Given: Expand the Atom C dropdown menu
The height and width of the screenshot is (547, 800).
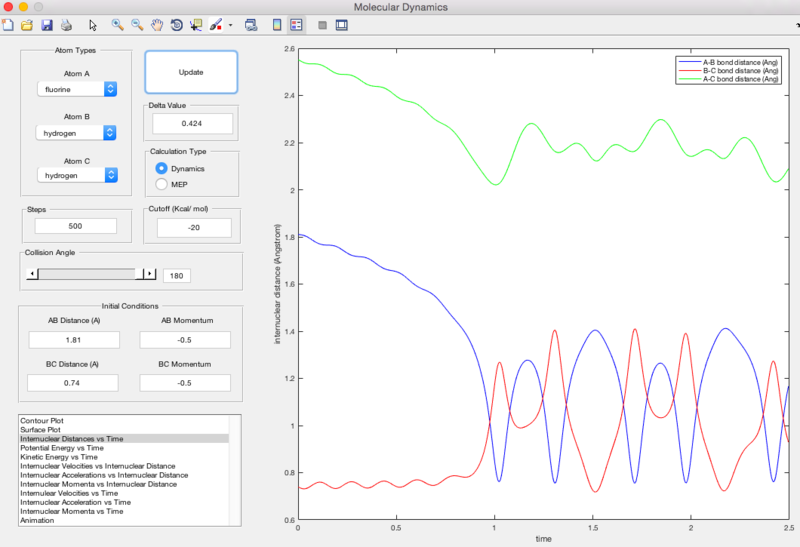Looking at the screenshot, I should 78,176.
